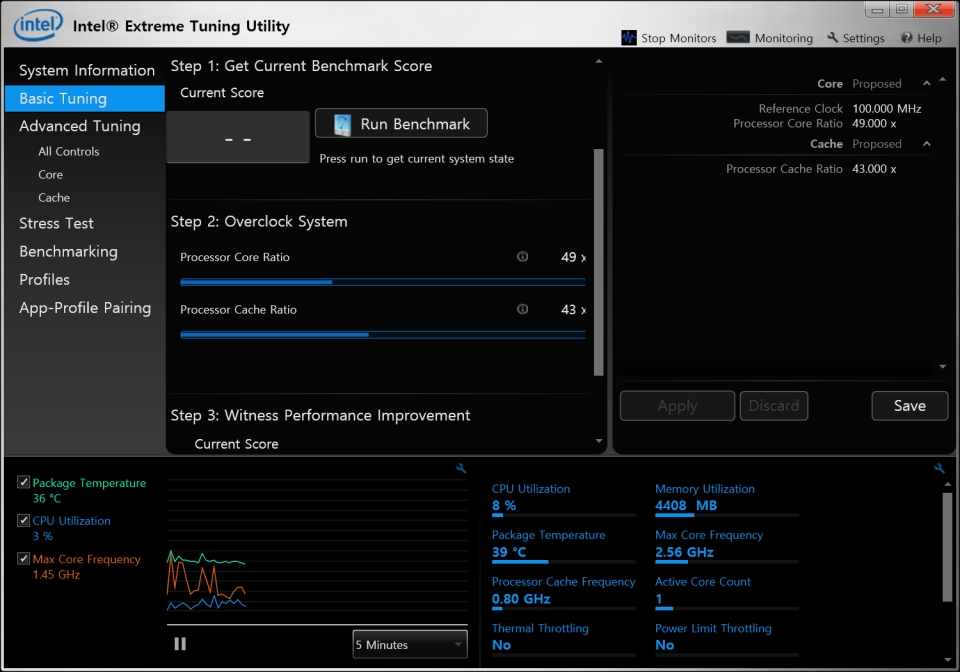The width and height of the screenshot is (960, 672).
Task: Click info icon next to Processor Core Ratio
Action: 522,257
